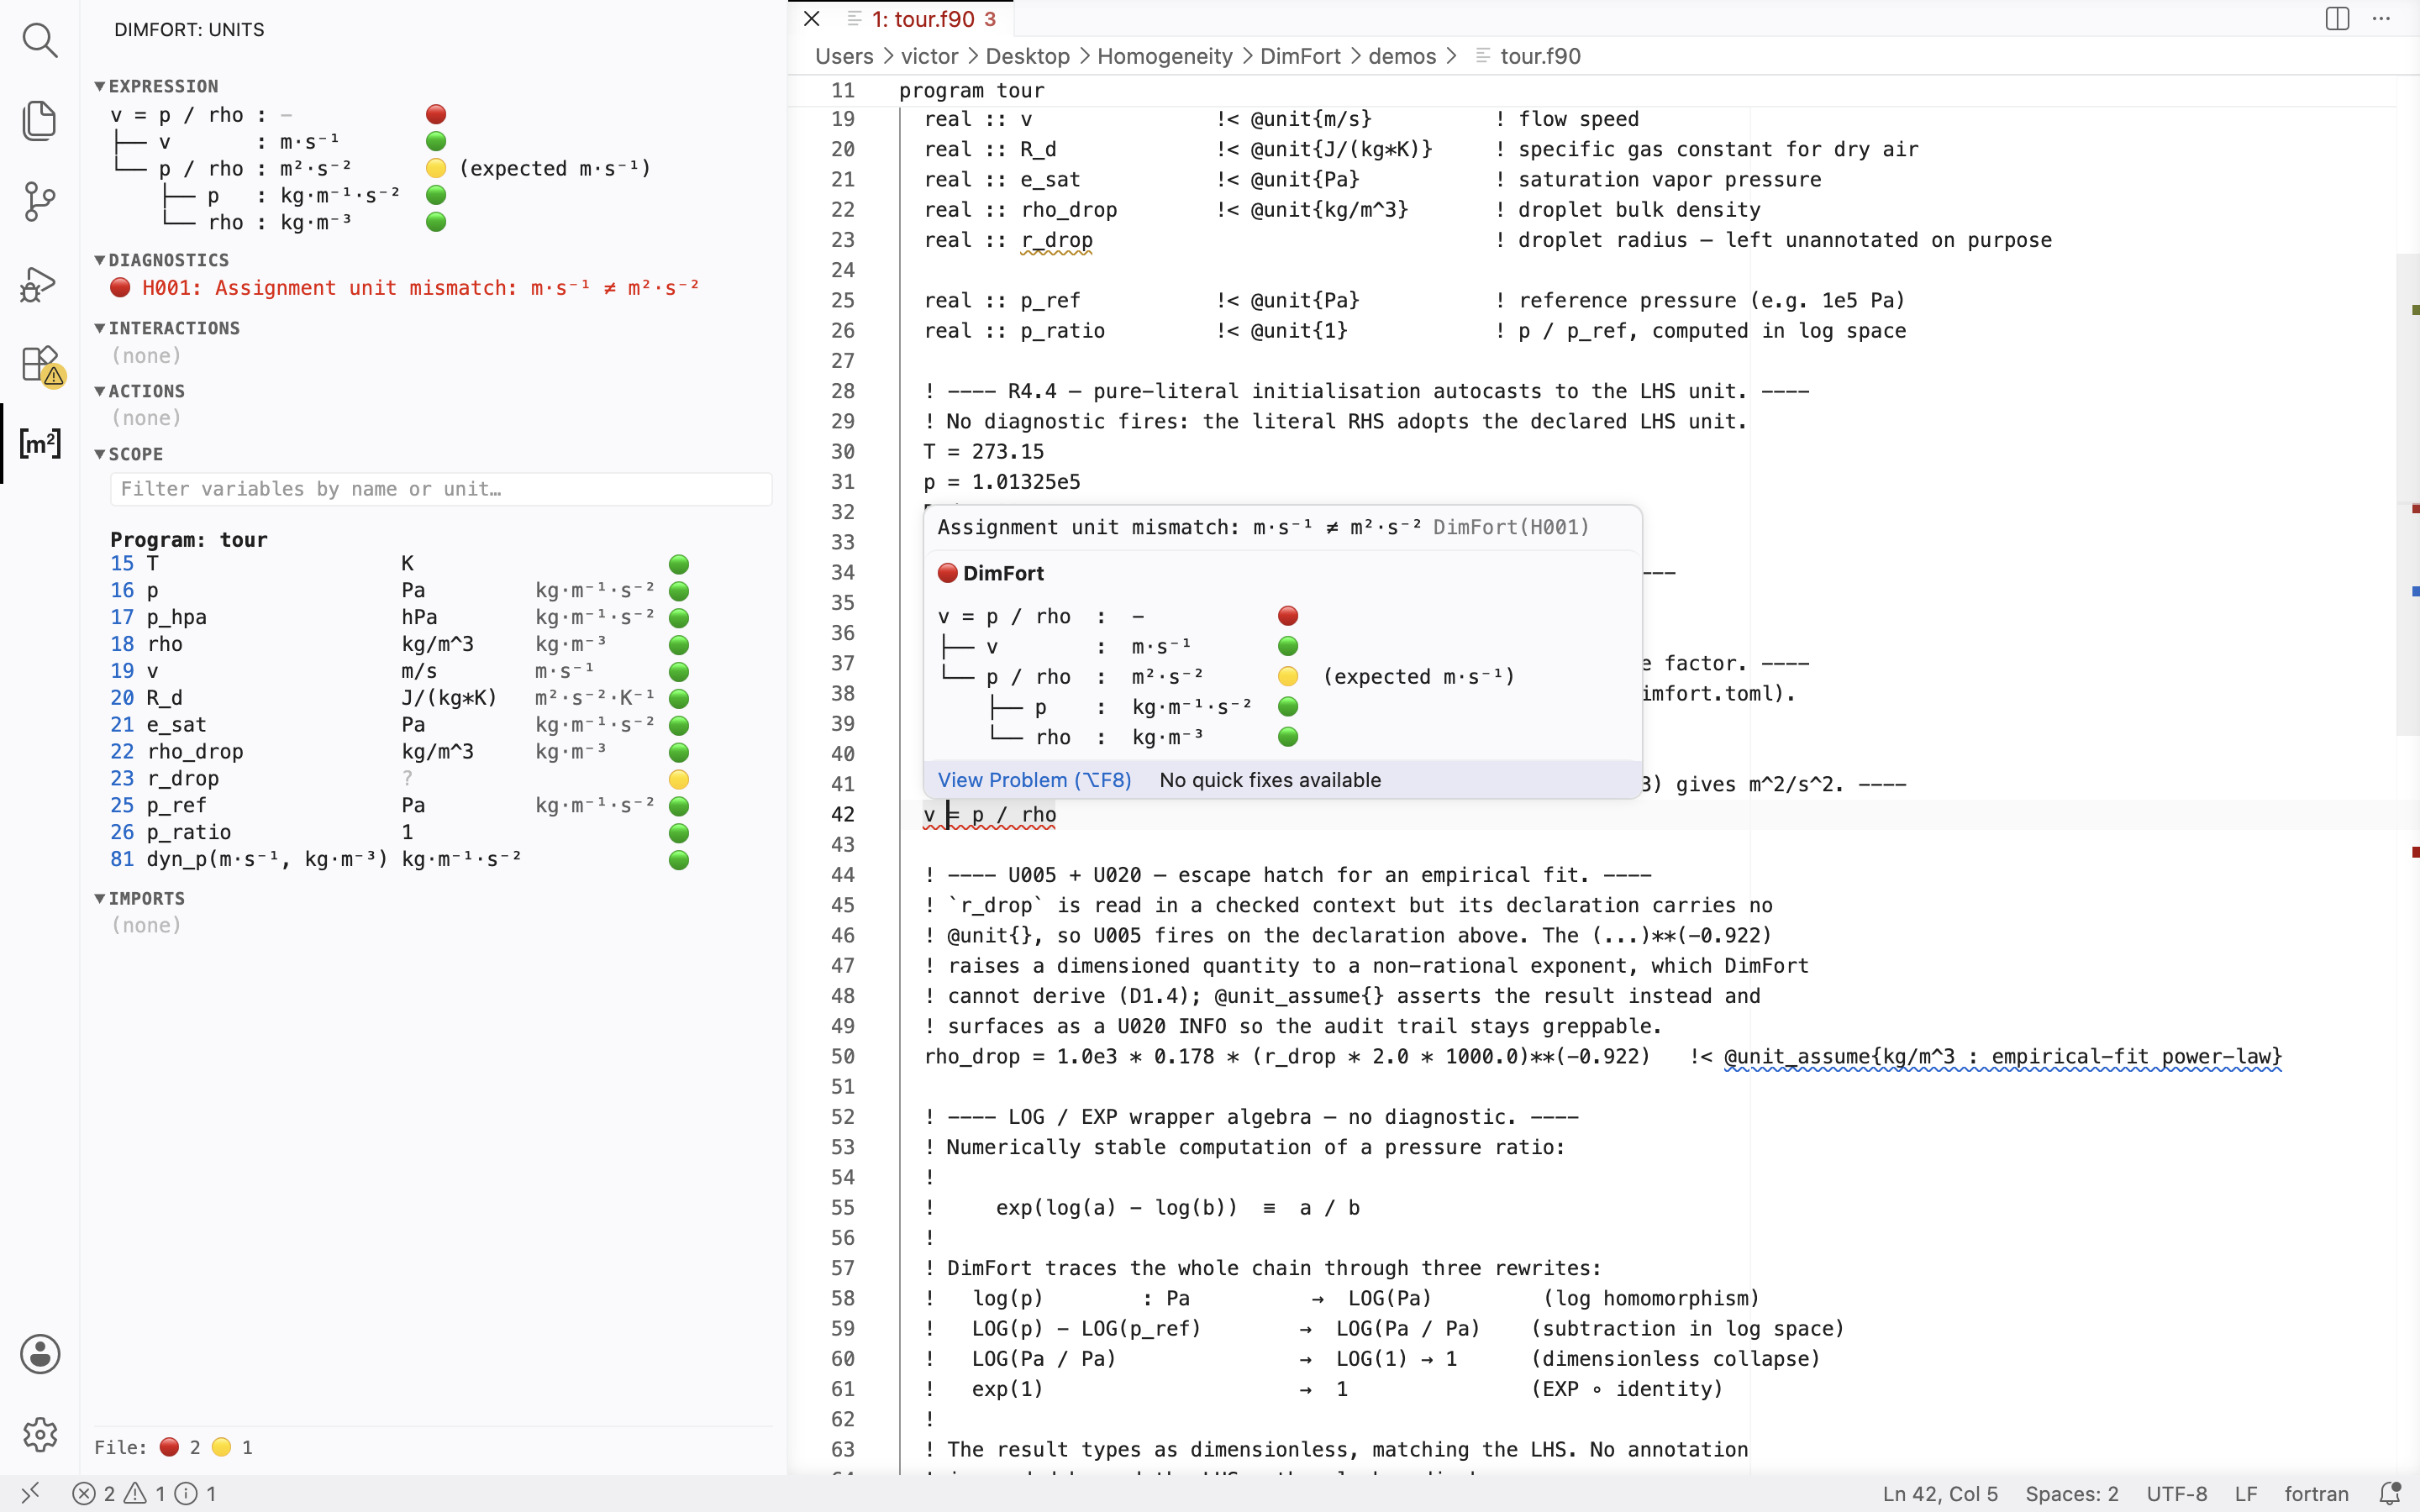2420x1512 pixels.
Task: Collapse the INTERACTIONS section
Action: point(167,328)
